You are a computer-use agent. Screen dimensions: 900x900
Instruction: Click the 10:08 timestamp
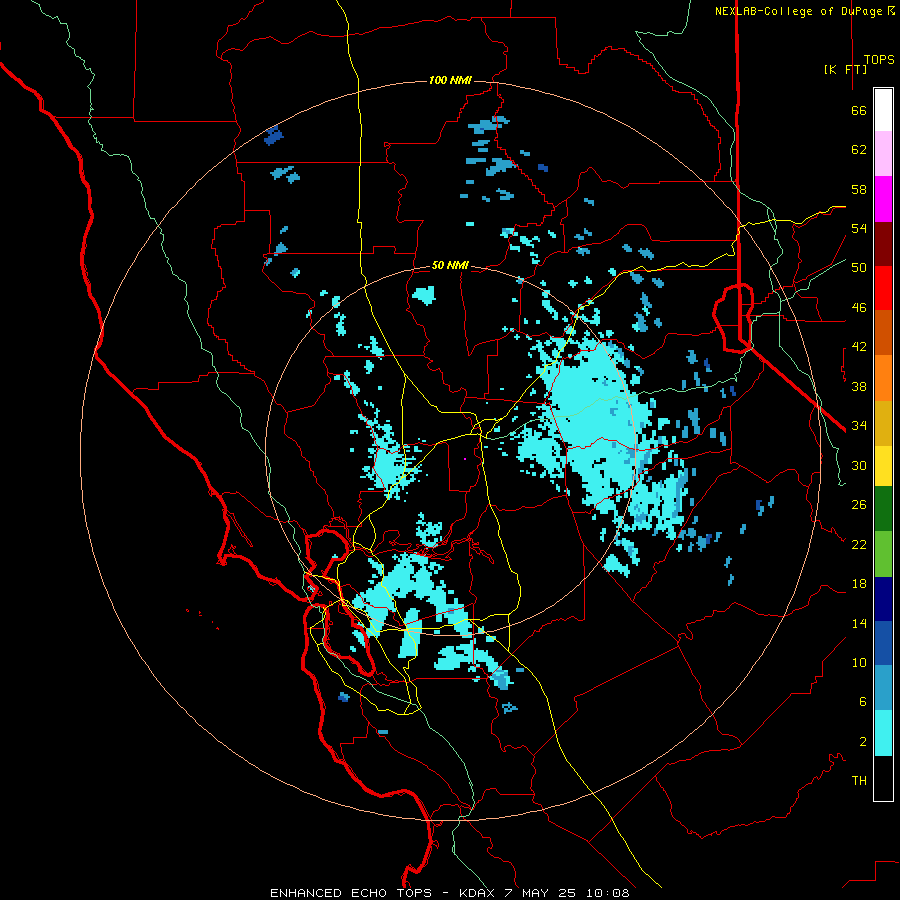point(607,893)
